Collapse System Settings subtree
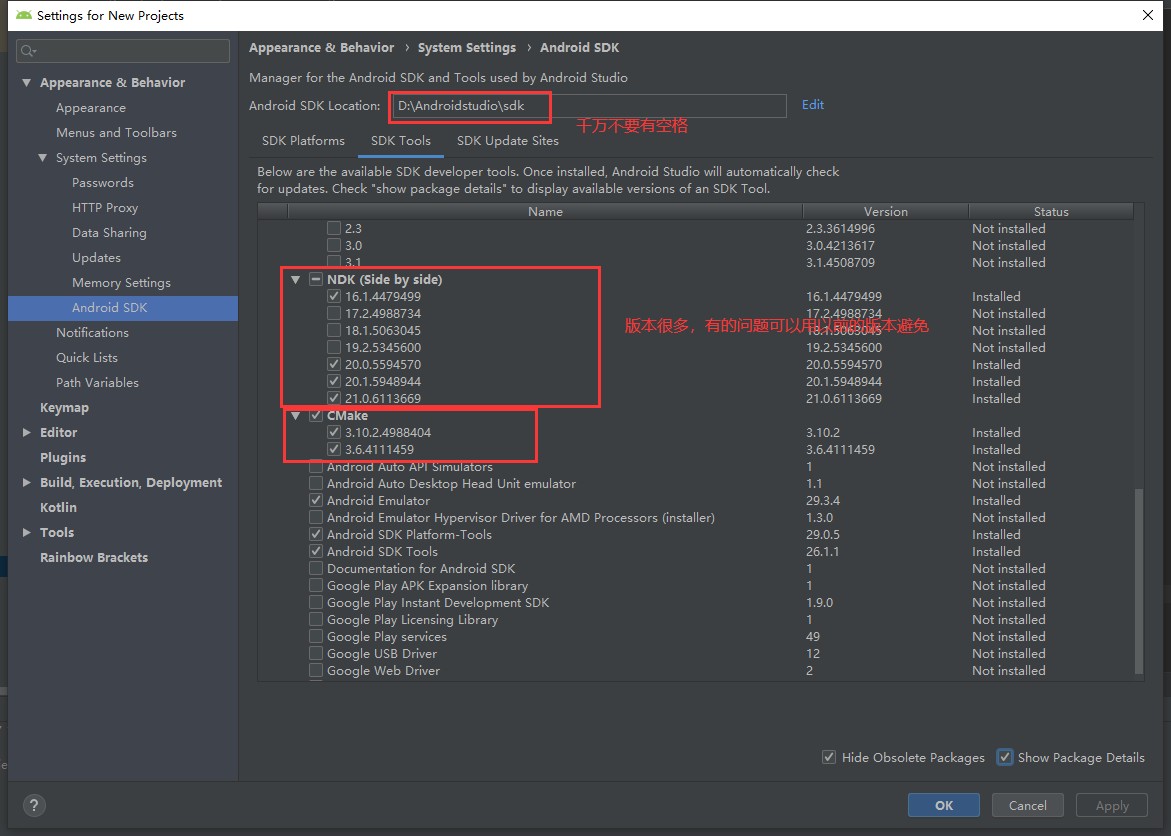The width and height of the screenshot is (1171, 836). tap(43, 158)
